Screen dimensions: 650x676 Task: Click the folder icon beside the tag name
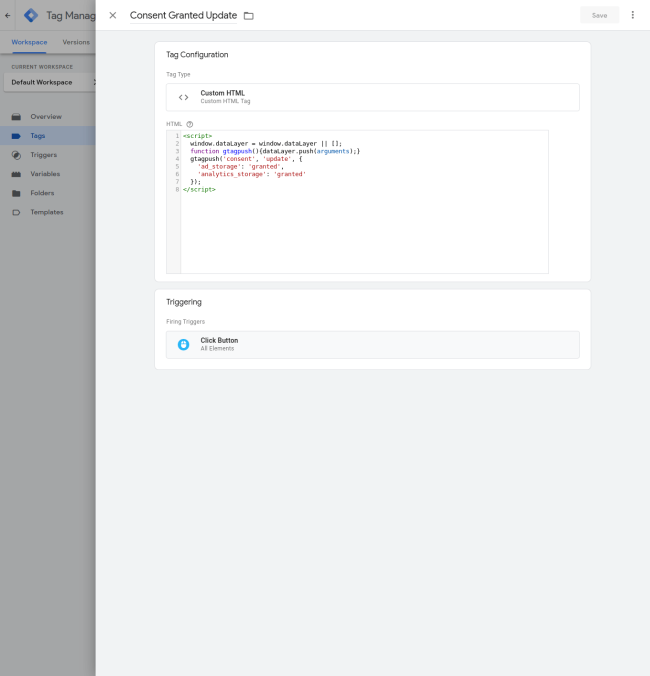point(249,16)
